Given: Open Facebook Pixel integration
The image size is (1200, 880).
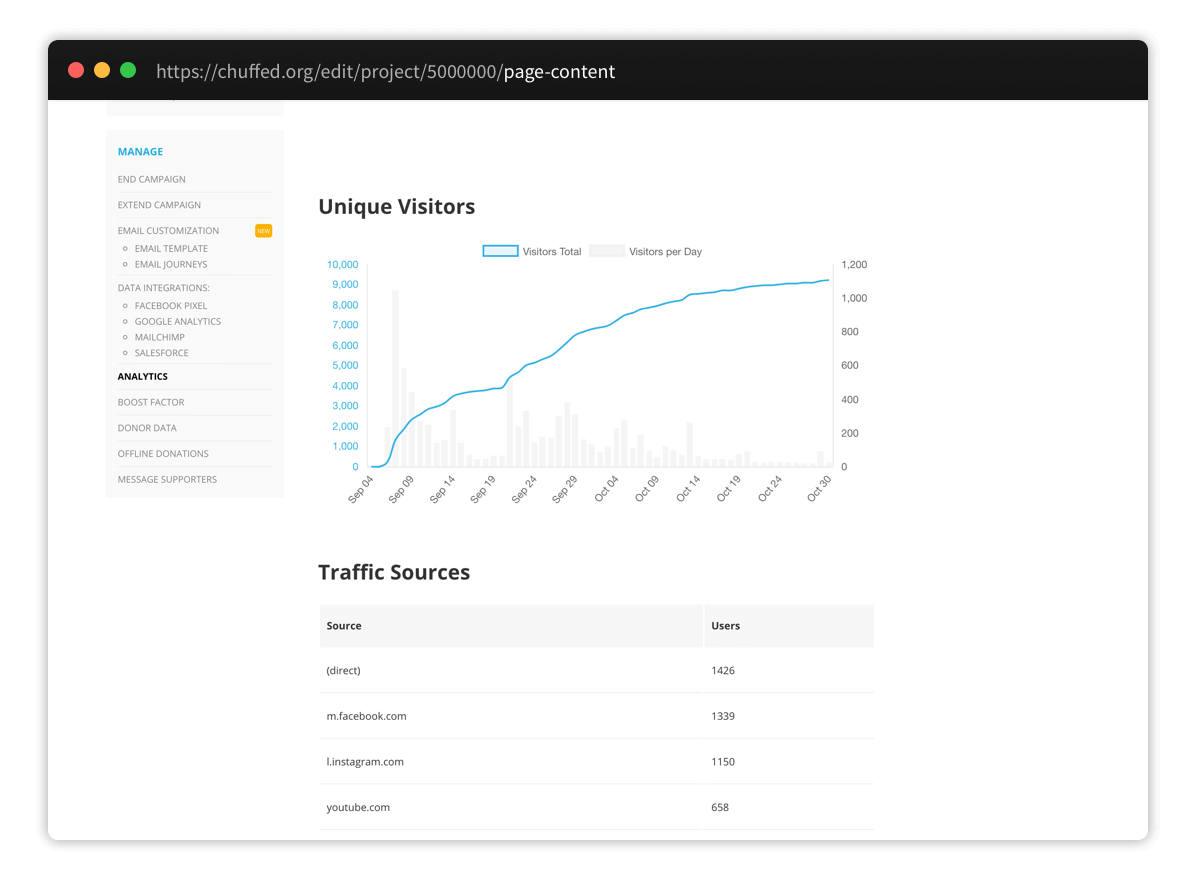Looking at the screenshot, I should coord(171,306).
